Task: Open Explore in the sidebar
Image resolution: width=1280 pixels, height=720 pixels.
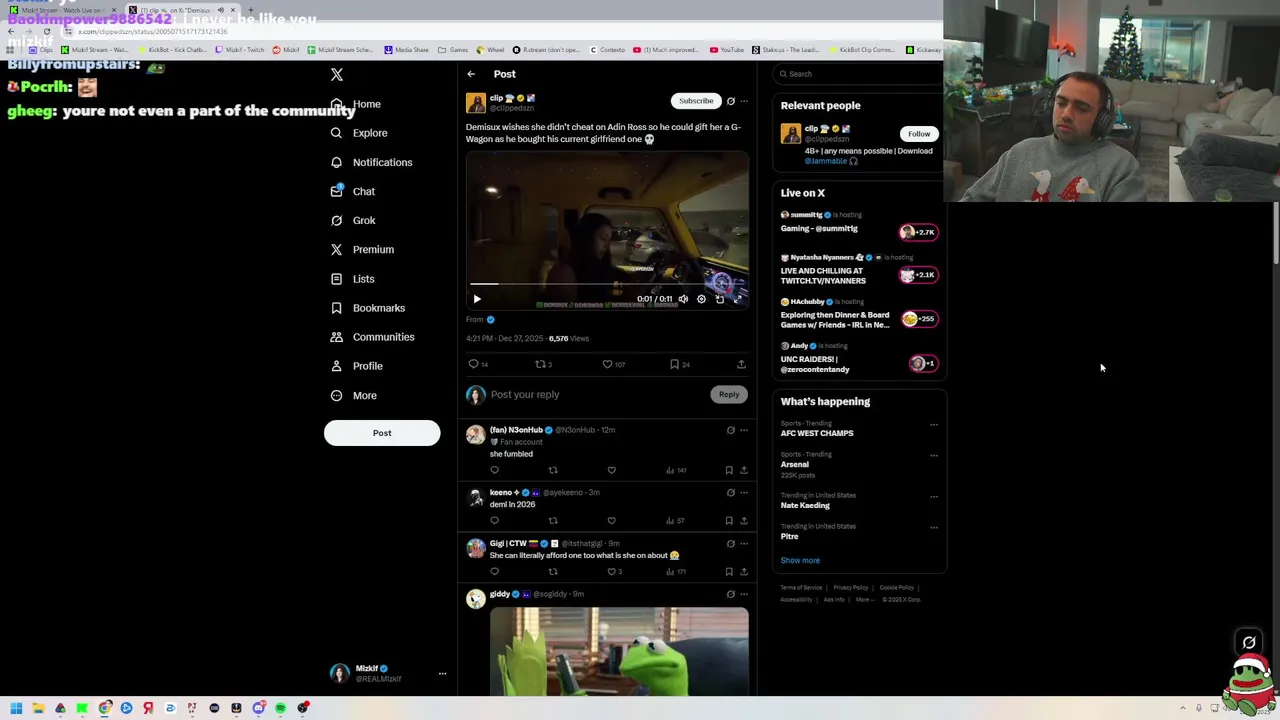Action: coord(359,133)
